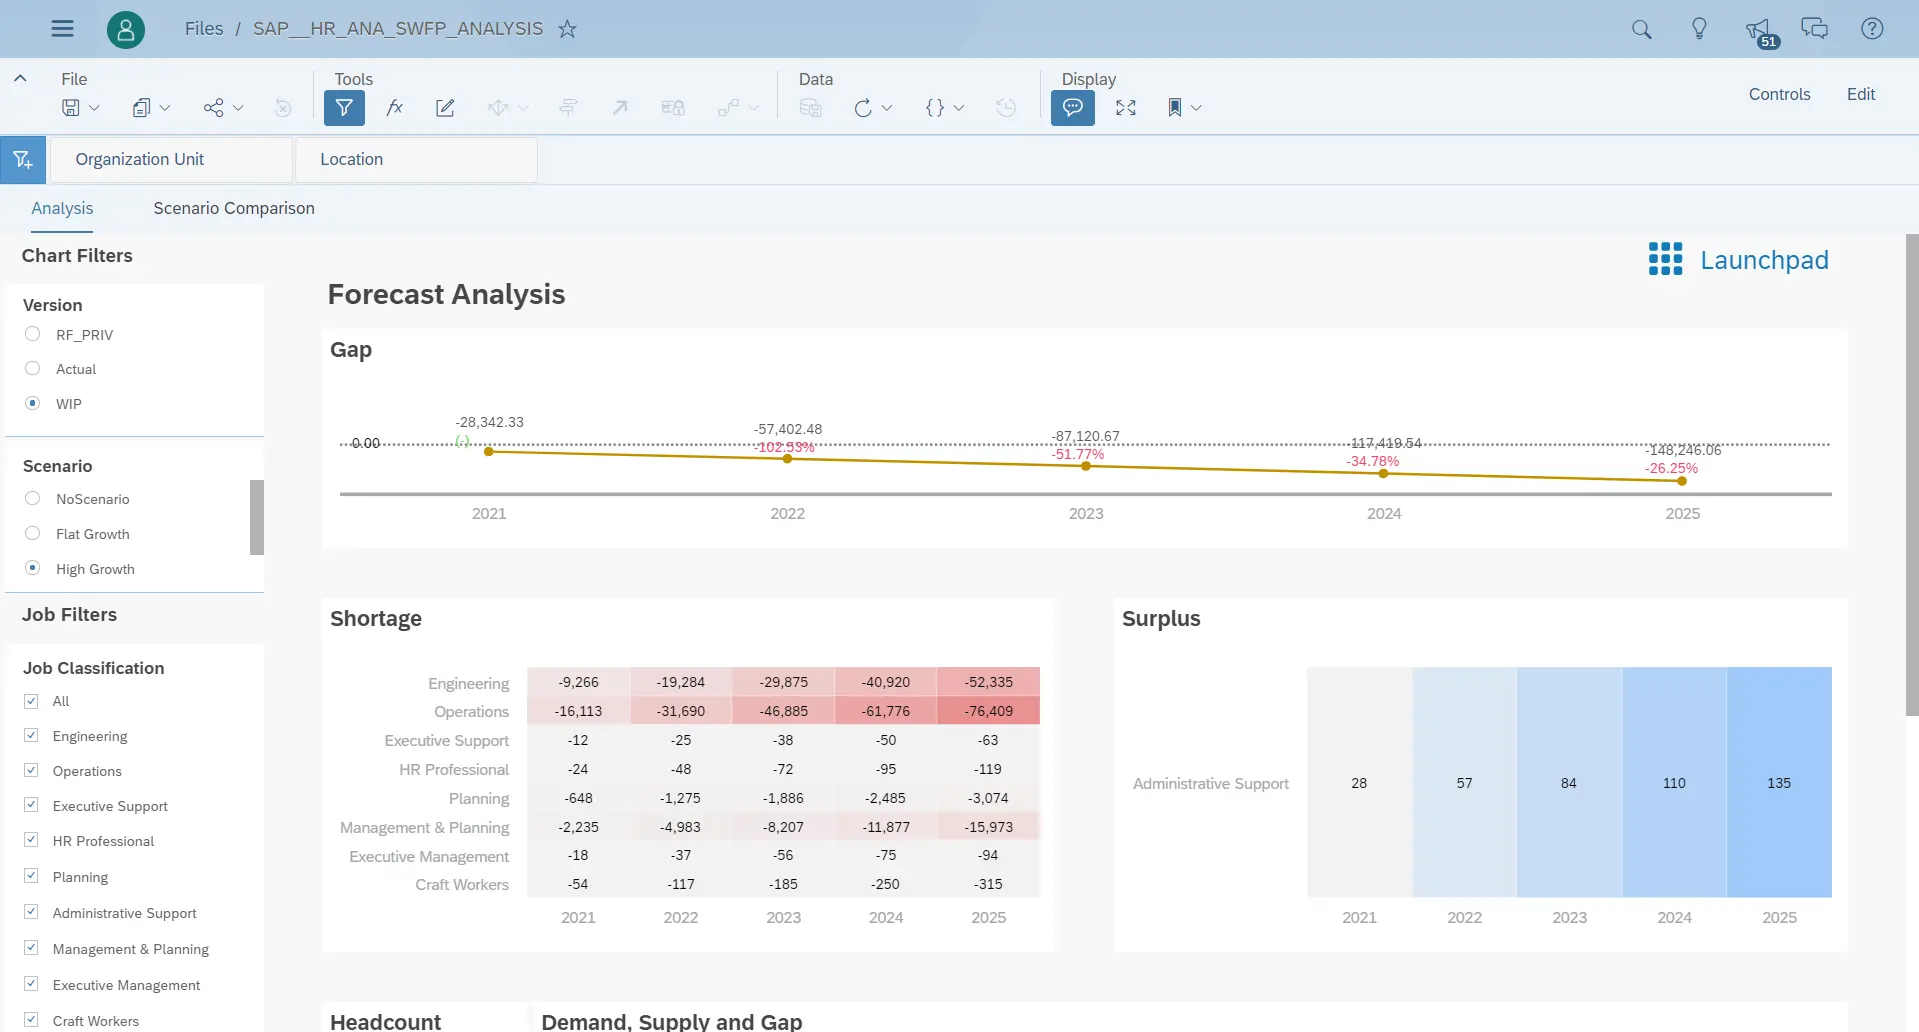
Task: Open the Save options dropdown
Action: click(x=93, y=107)
